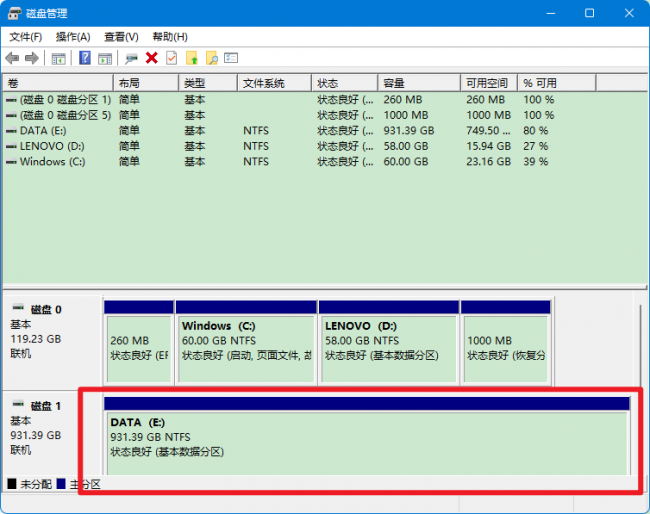The width and height of the screenshot is (650, 514).
Task: Click the disk icon beside 磁盘 1 label
Action: click(19, 404)
